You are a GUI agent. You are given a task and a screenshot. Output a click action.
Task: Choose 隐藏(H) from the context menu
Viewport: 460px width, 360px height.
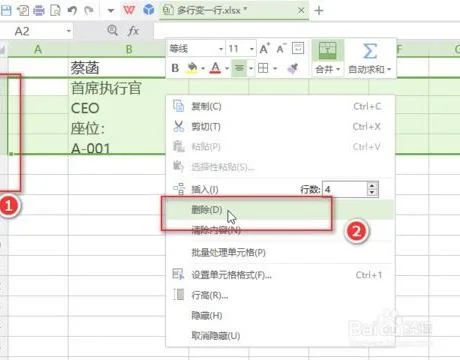click(x=280, y=315)
